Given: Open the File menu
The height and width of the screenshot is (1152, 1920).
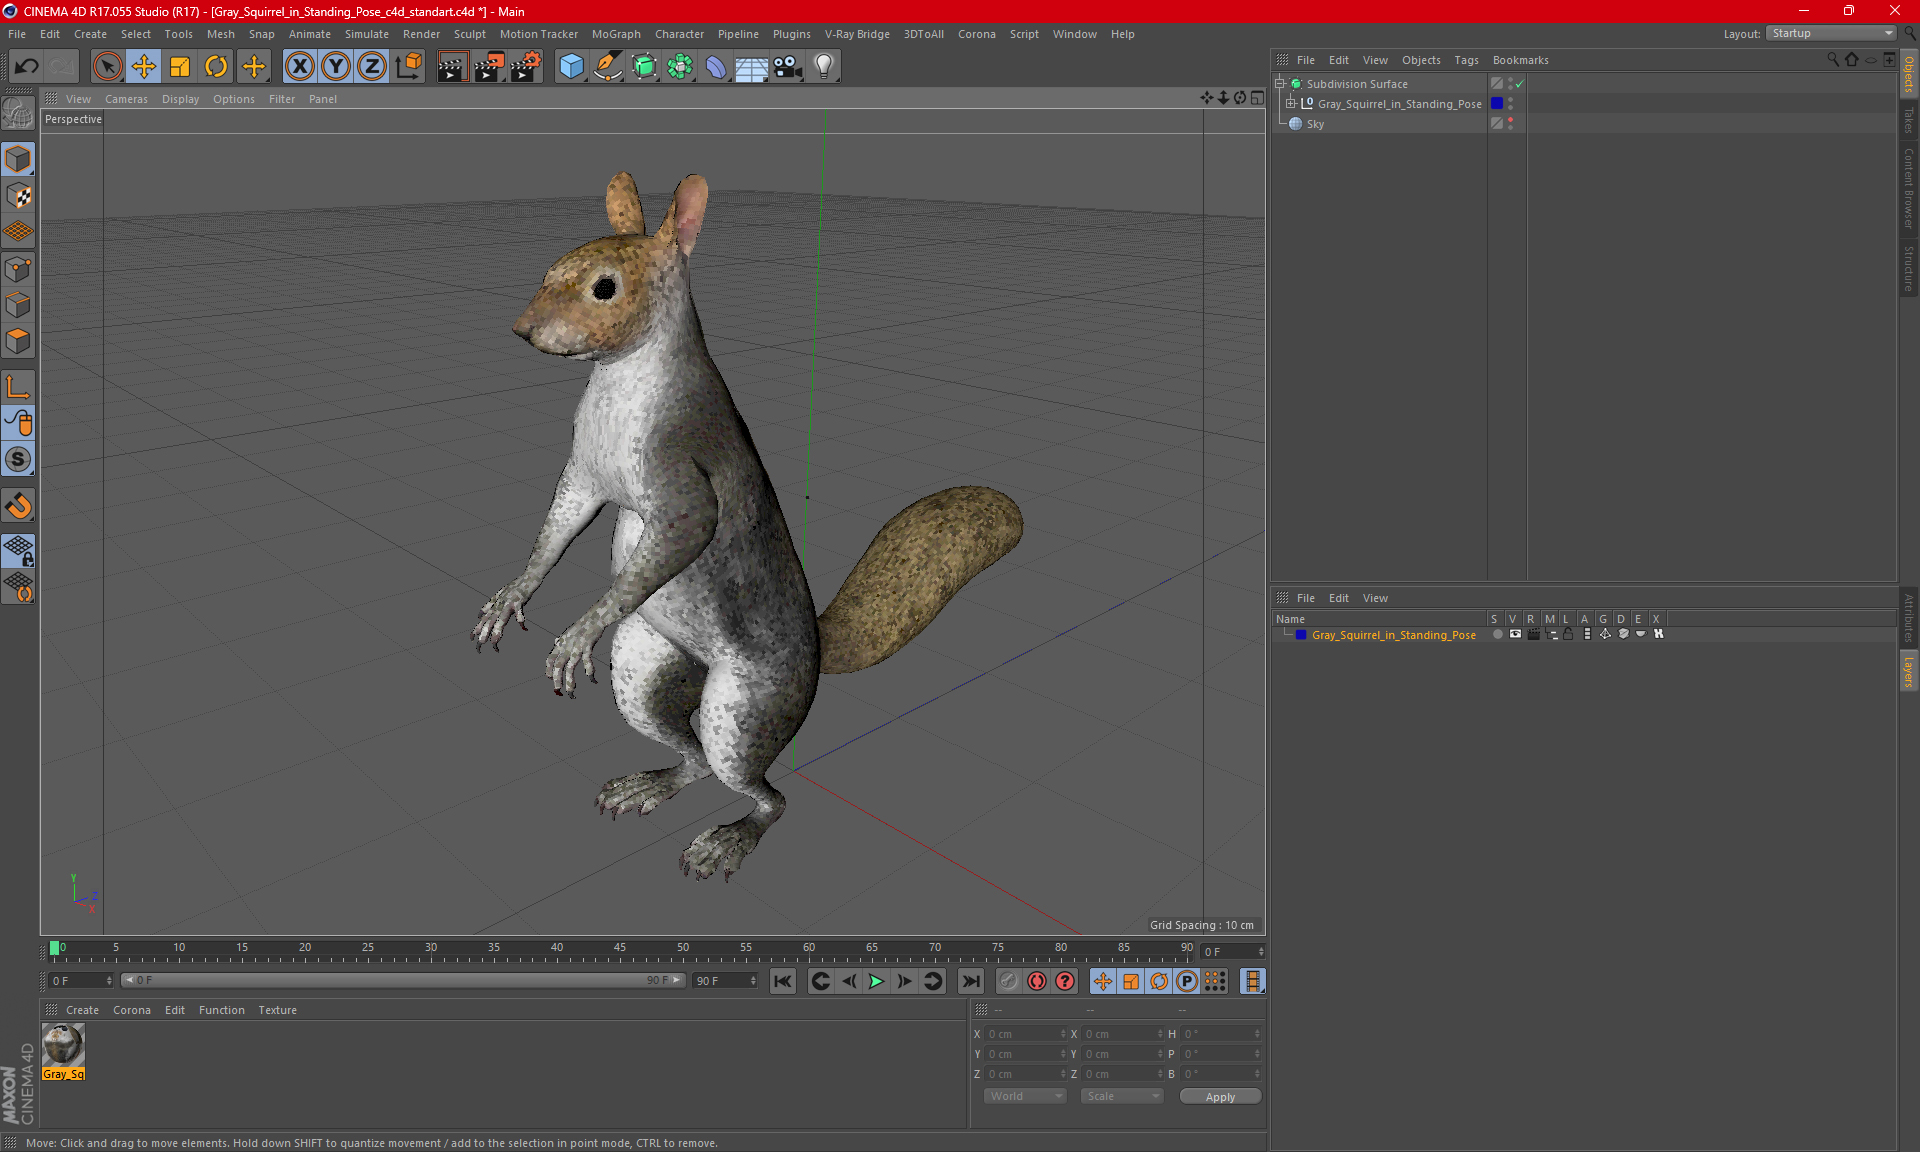Looking at the screenshot, I should click(x=17, y=34).
